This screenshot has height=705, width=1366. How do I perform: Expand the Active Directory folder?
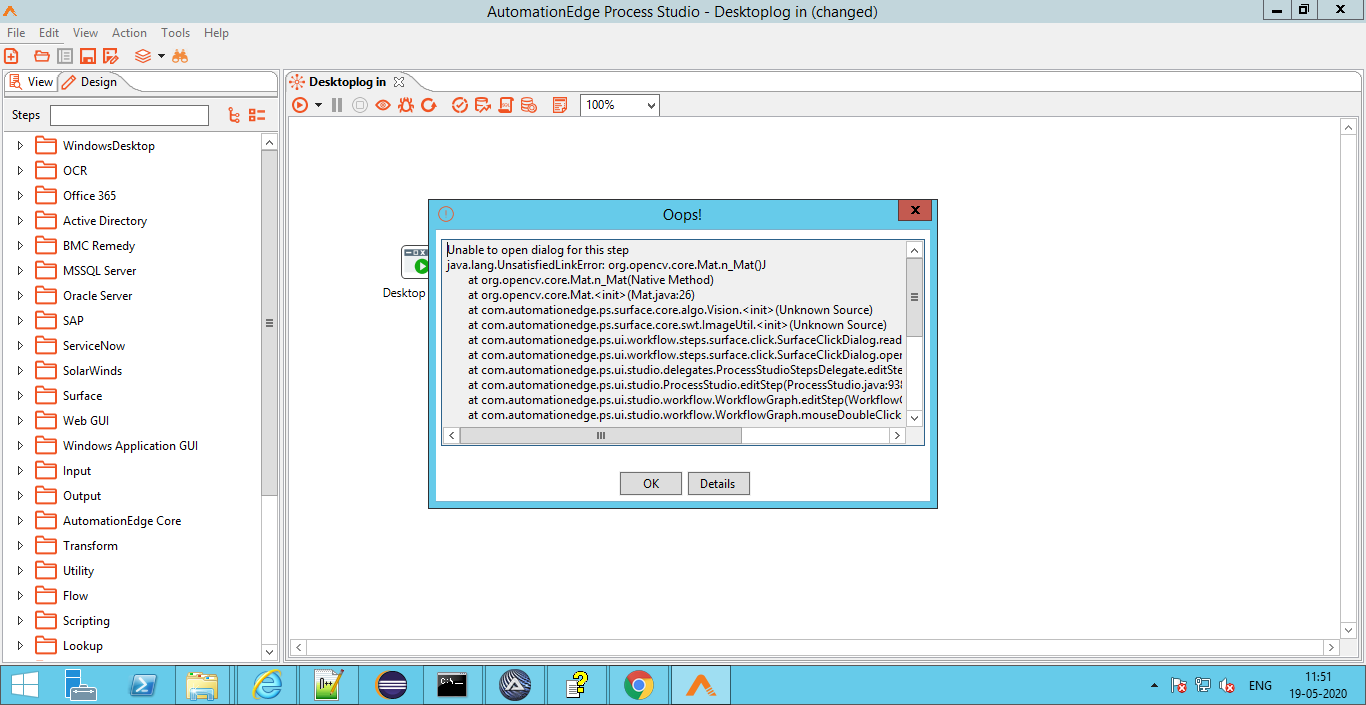click(20, 221)
